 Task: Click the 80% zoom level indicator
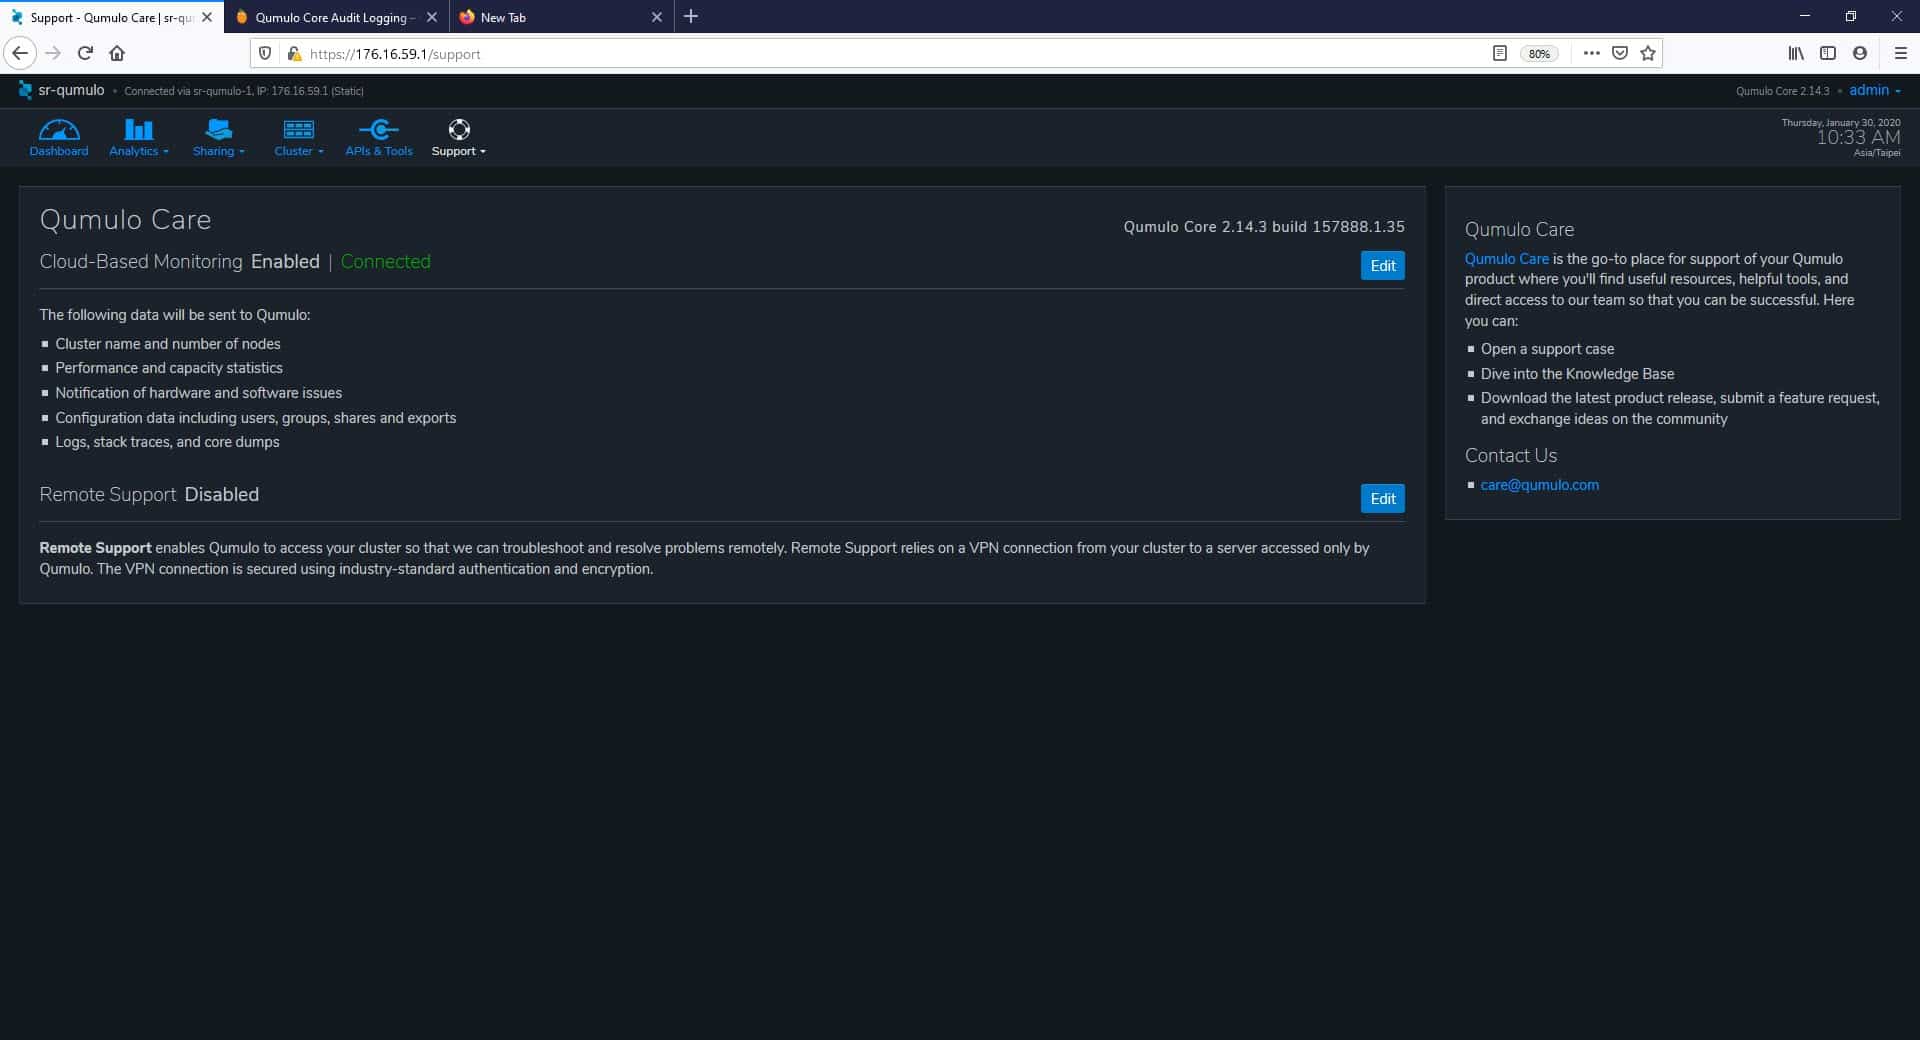[1539, 54]
